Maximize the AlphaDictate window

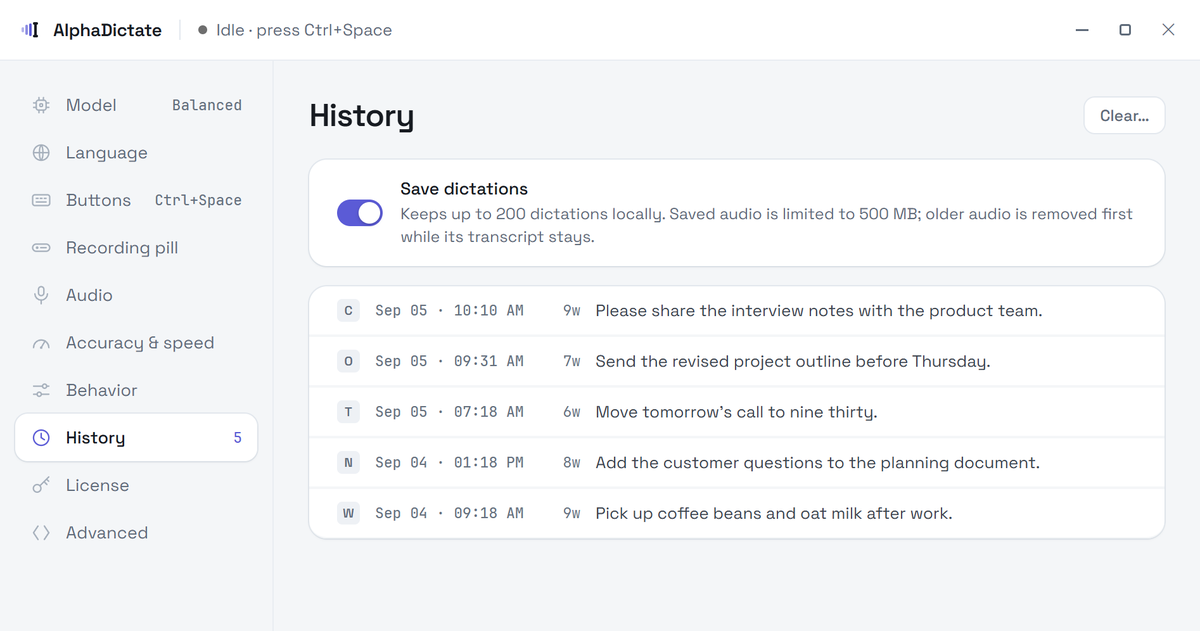(x=1125, y=30)
